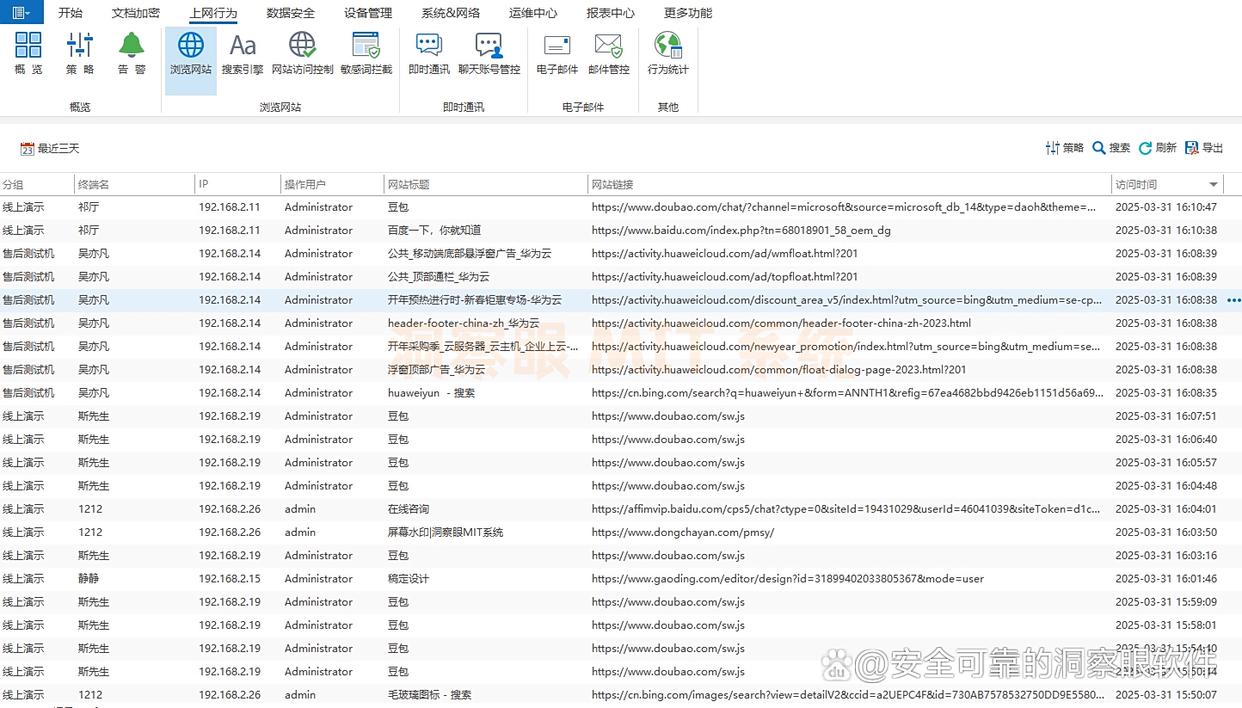Click the www.gaoding.com editor link
Image resolution: width=1242 pixels, height=708 pixels.
click(x=787, y=579)
